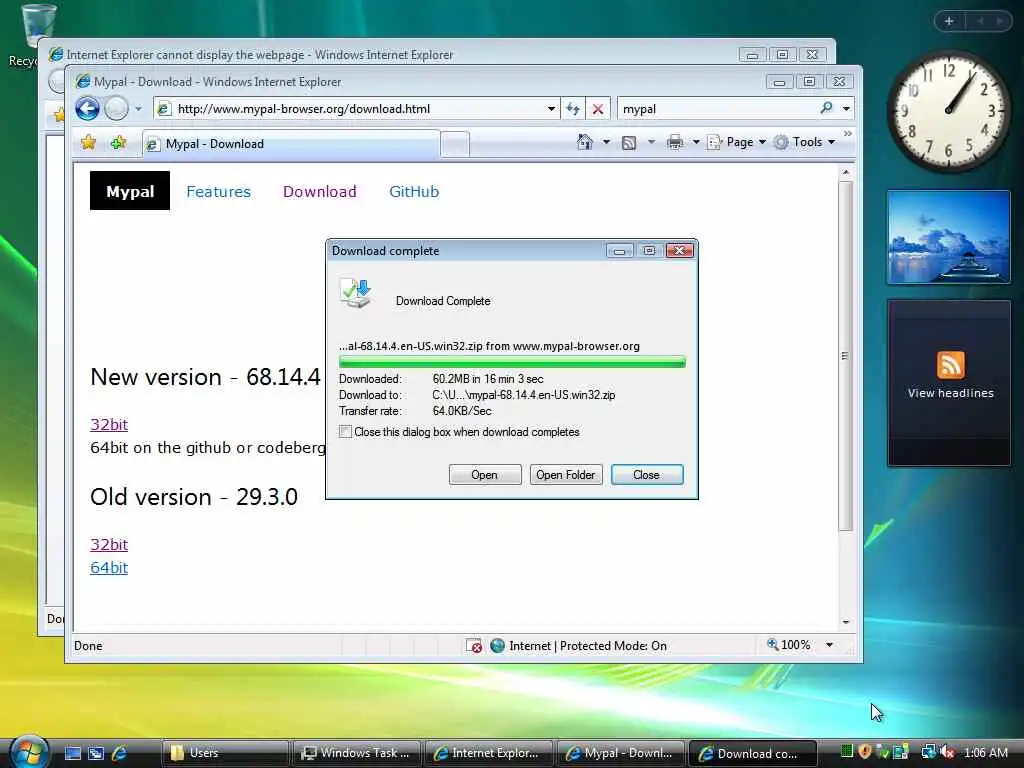1024x768 pixels.
Task: Click the 100% zoom level button
Action: 788,645
